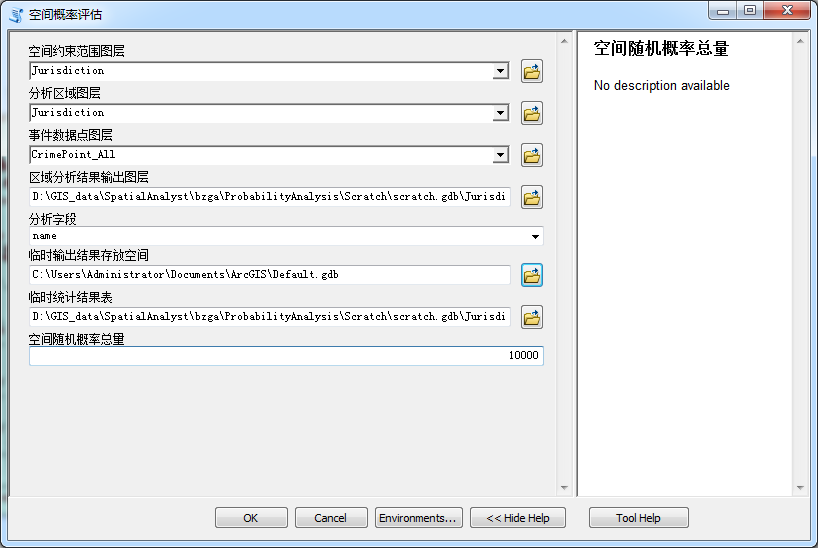818x548 pixels.
Task: Maximize the 空间概率评估 window
Action: (750, 10)
